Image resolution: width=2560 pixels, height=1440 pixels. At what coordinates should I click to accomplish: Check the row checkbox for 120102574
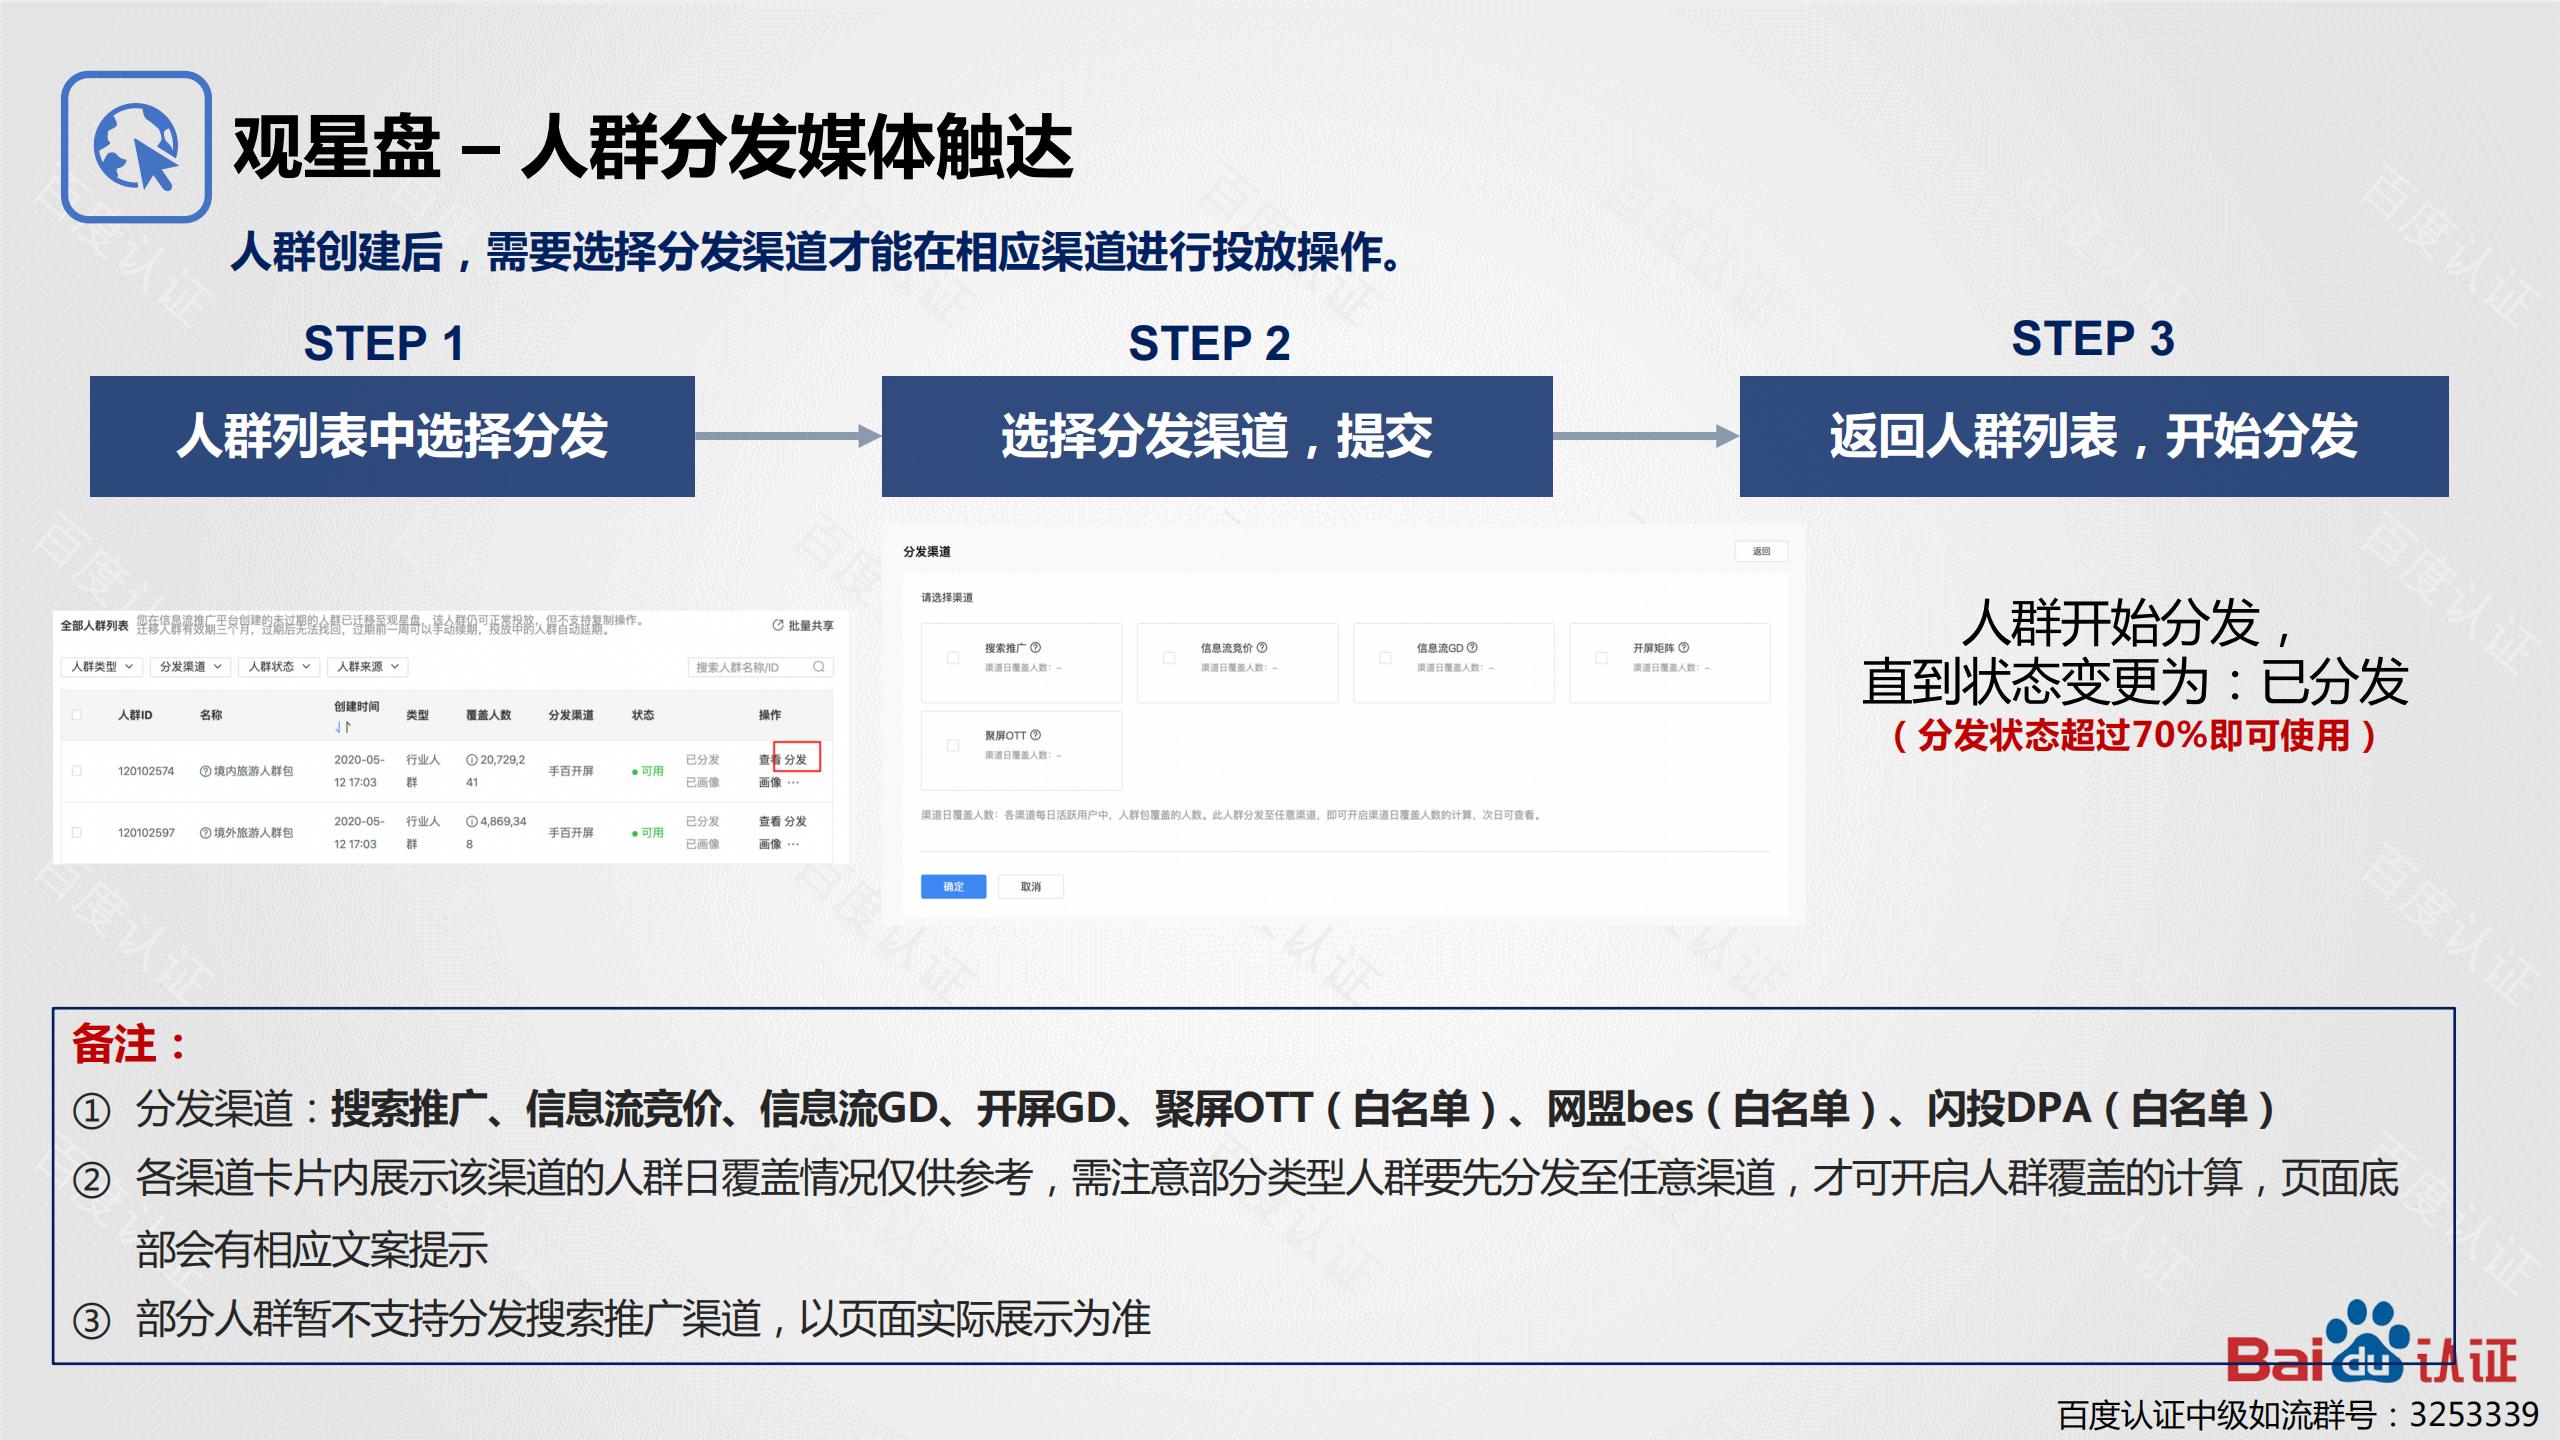coord(77,771)
